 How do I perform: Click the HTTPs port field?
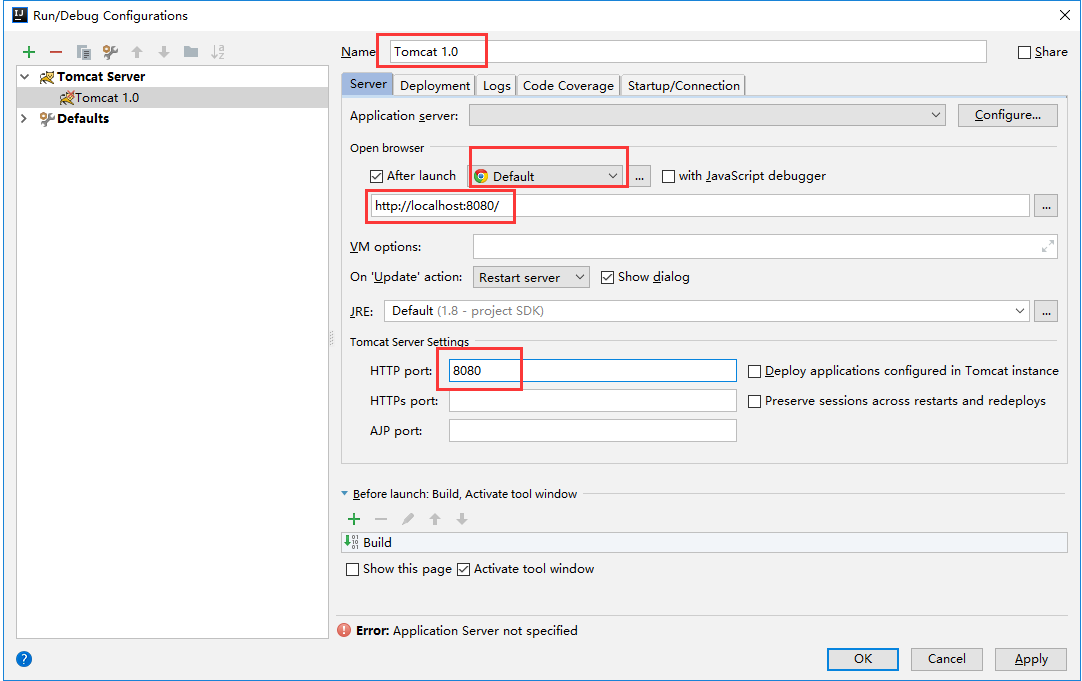593,401
